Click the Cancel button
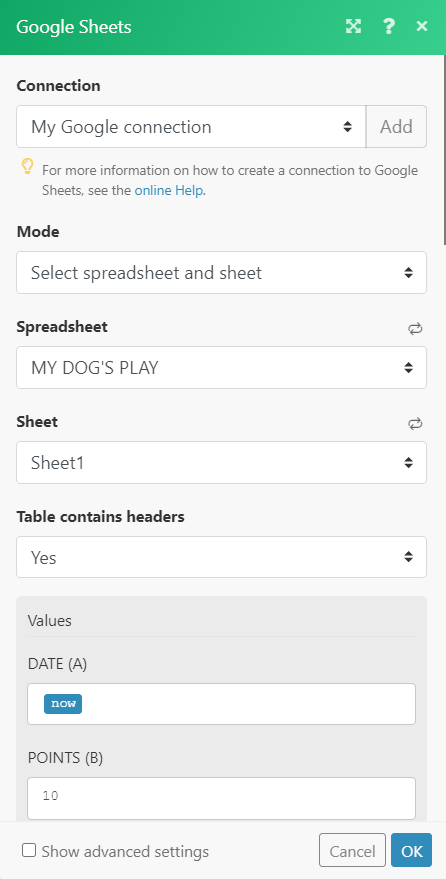This screenshot has width=446, height=879. tap(352, 852)
